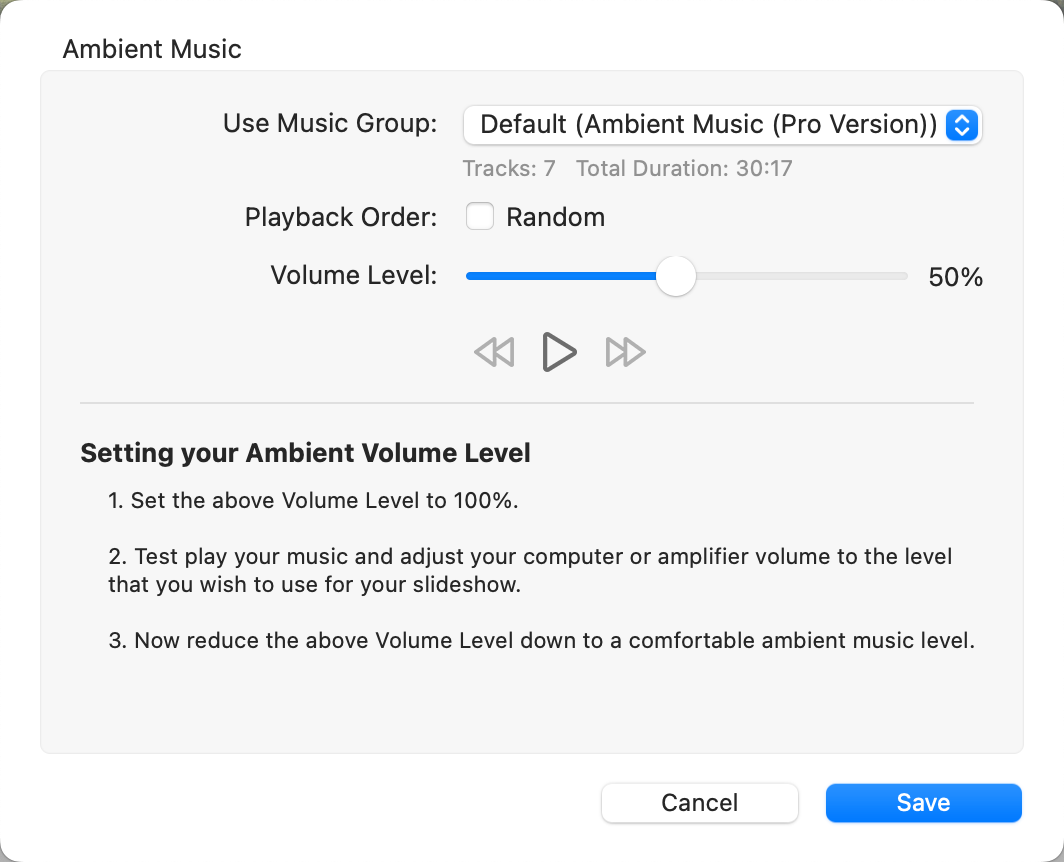Viewport: 1064px width, 862px height.
Task: Click the Random checkbox label text
Action: 555,217
